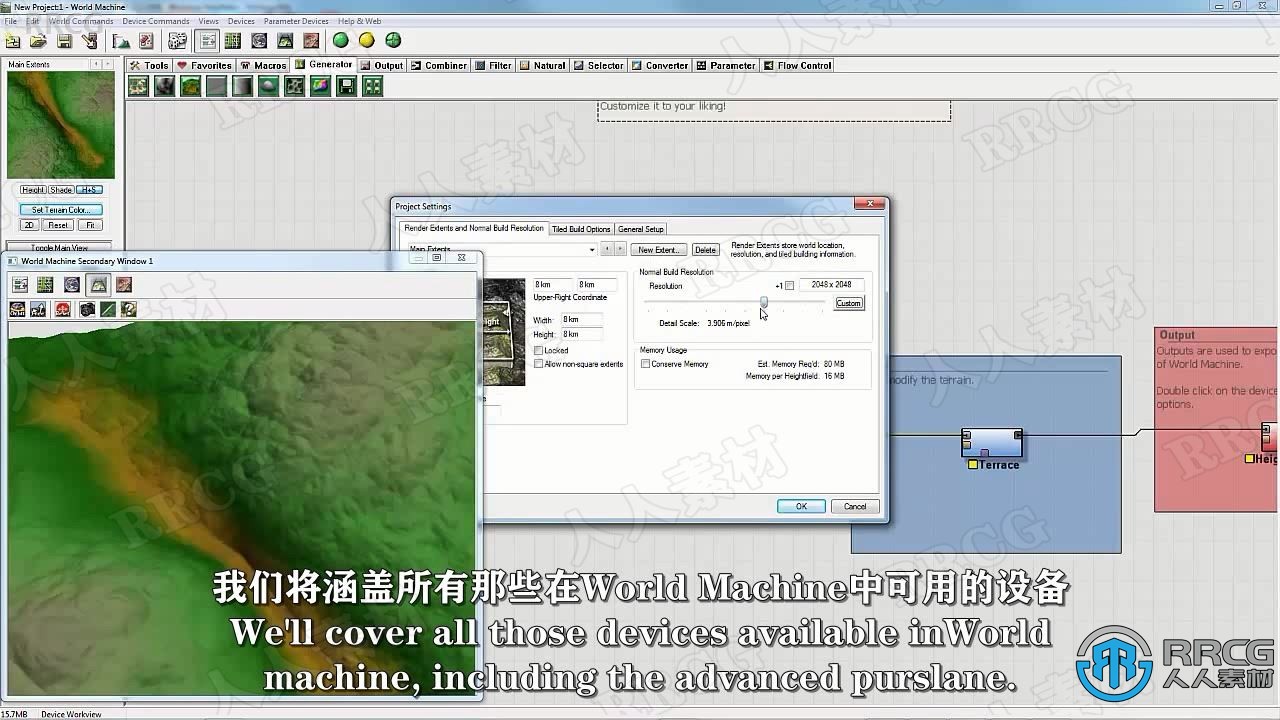Click the green Build button circle
Image resolution: width=1280 pixels, height=720 pixels.
(x=341, y=41)
